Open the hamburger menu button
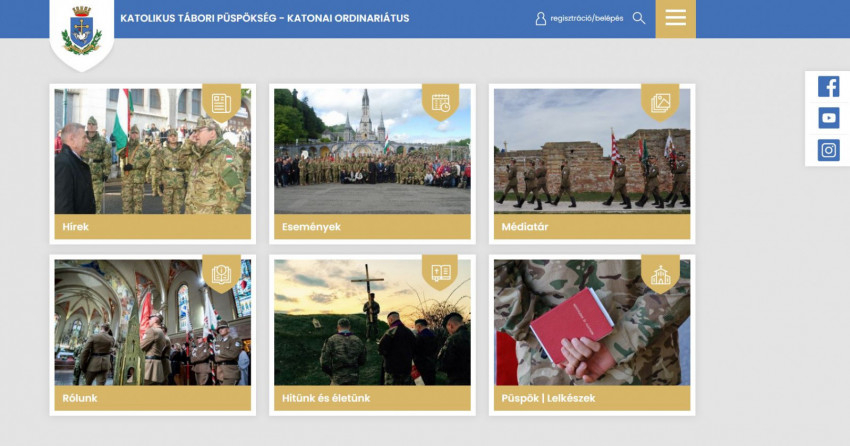The width and height of the screenshot is (850, 446). tap(675, 18)
